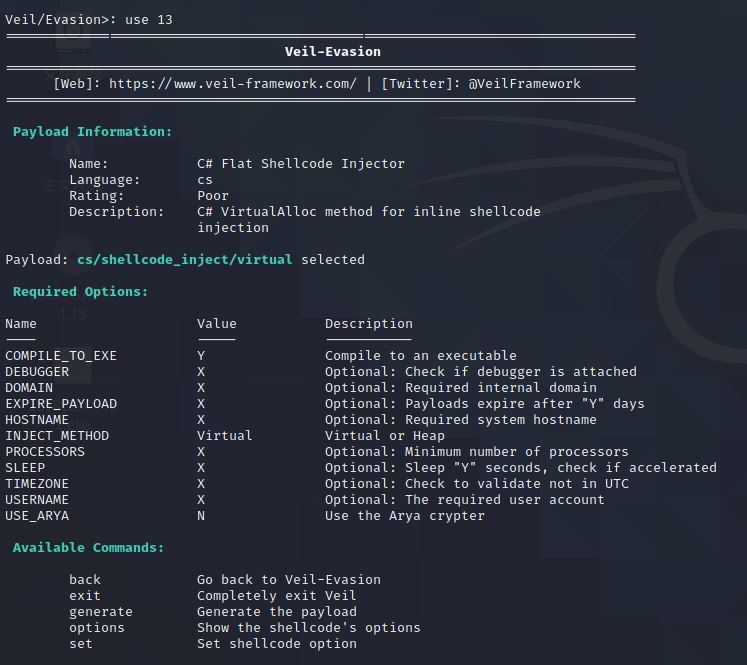Viewport: 747px width, 665px height.
Task: Click the X value in DEBUGGER row
Action: pyautogui.click(x=201, y=372)
